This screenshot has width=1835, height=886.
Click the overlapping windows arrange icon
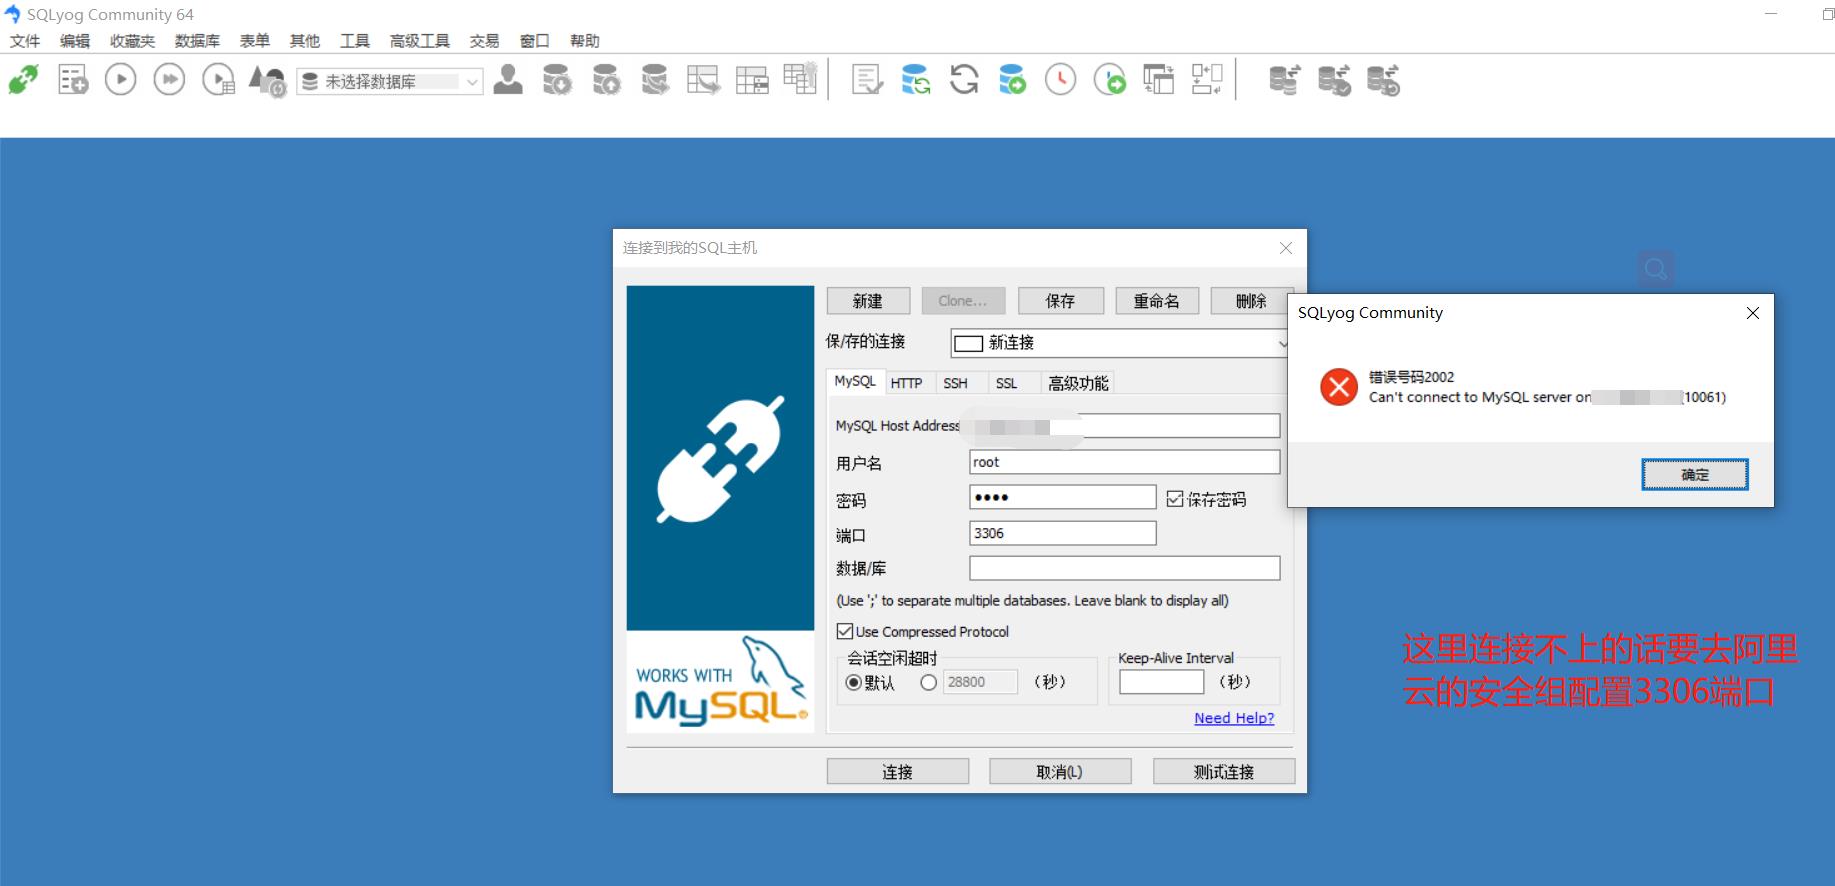pos(1158,80)
